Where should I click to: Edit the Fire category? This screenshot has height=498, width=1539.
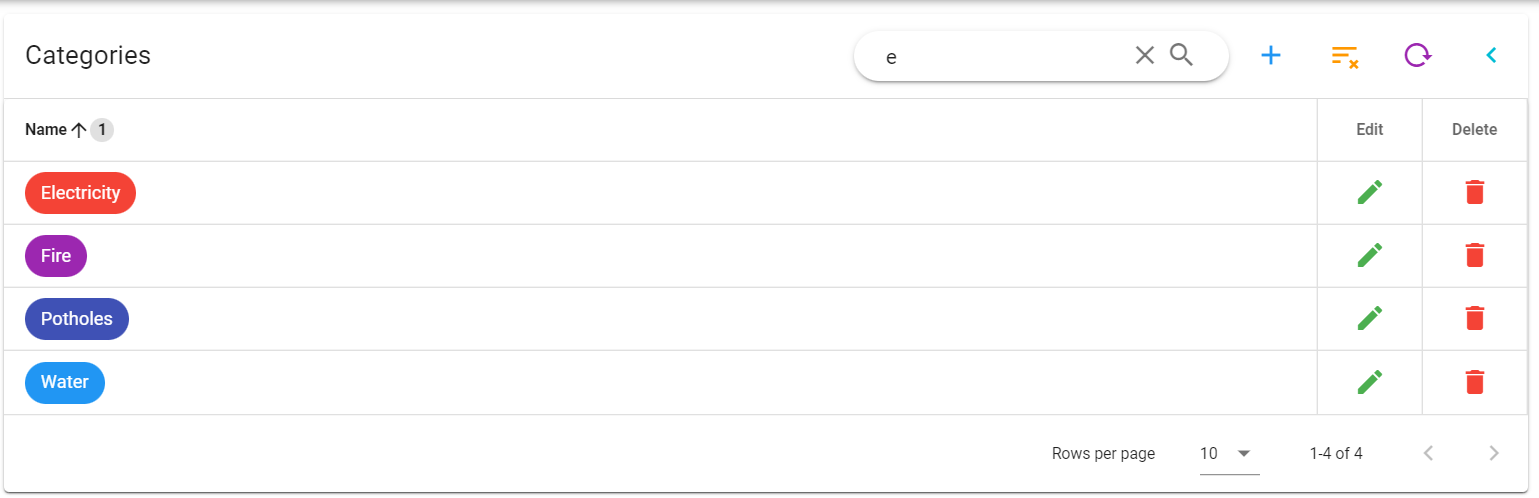[x=1370, y=256]
